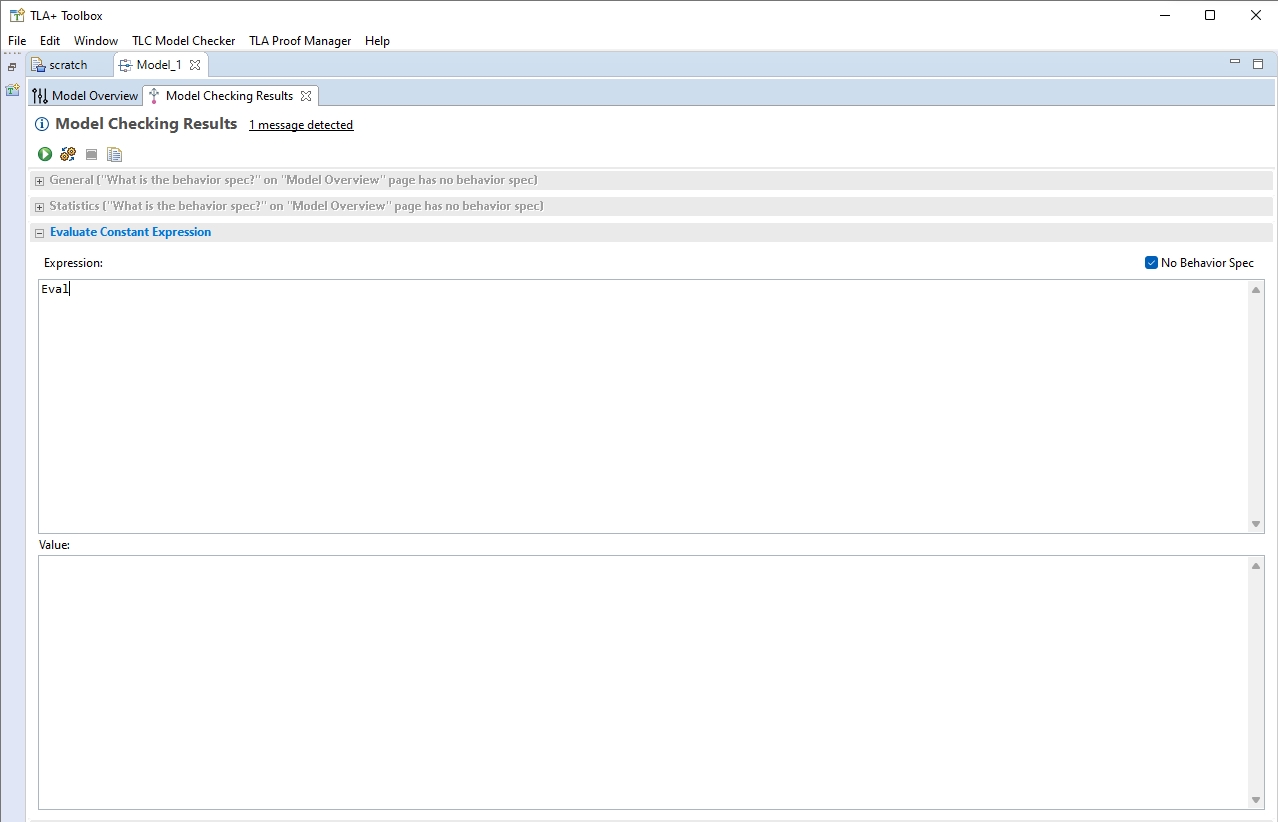Switch to the scratch tab
Screen dimensions: 1278x822
67,63
